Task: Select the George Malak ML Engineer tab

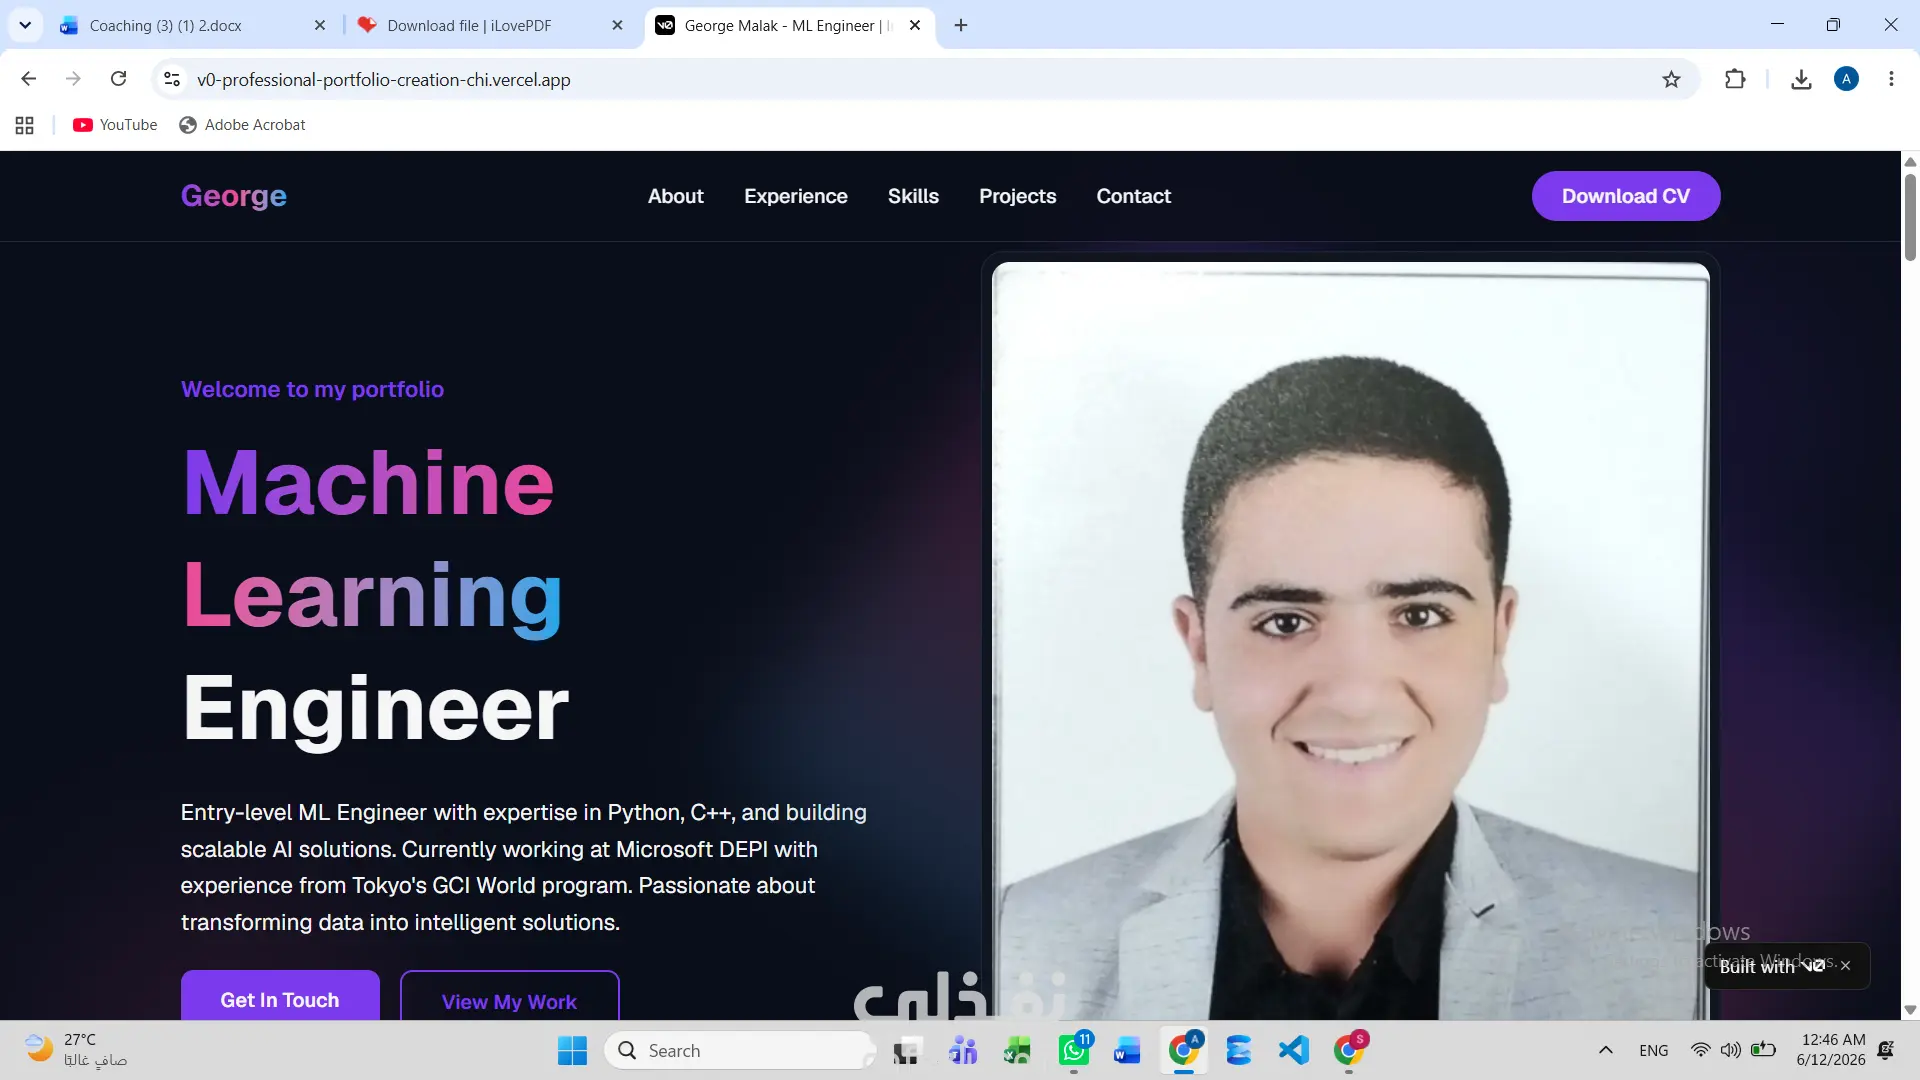Action: [x=790, y=25]
